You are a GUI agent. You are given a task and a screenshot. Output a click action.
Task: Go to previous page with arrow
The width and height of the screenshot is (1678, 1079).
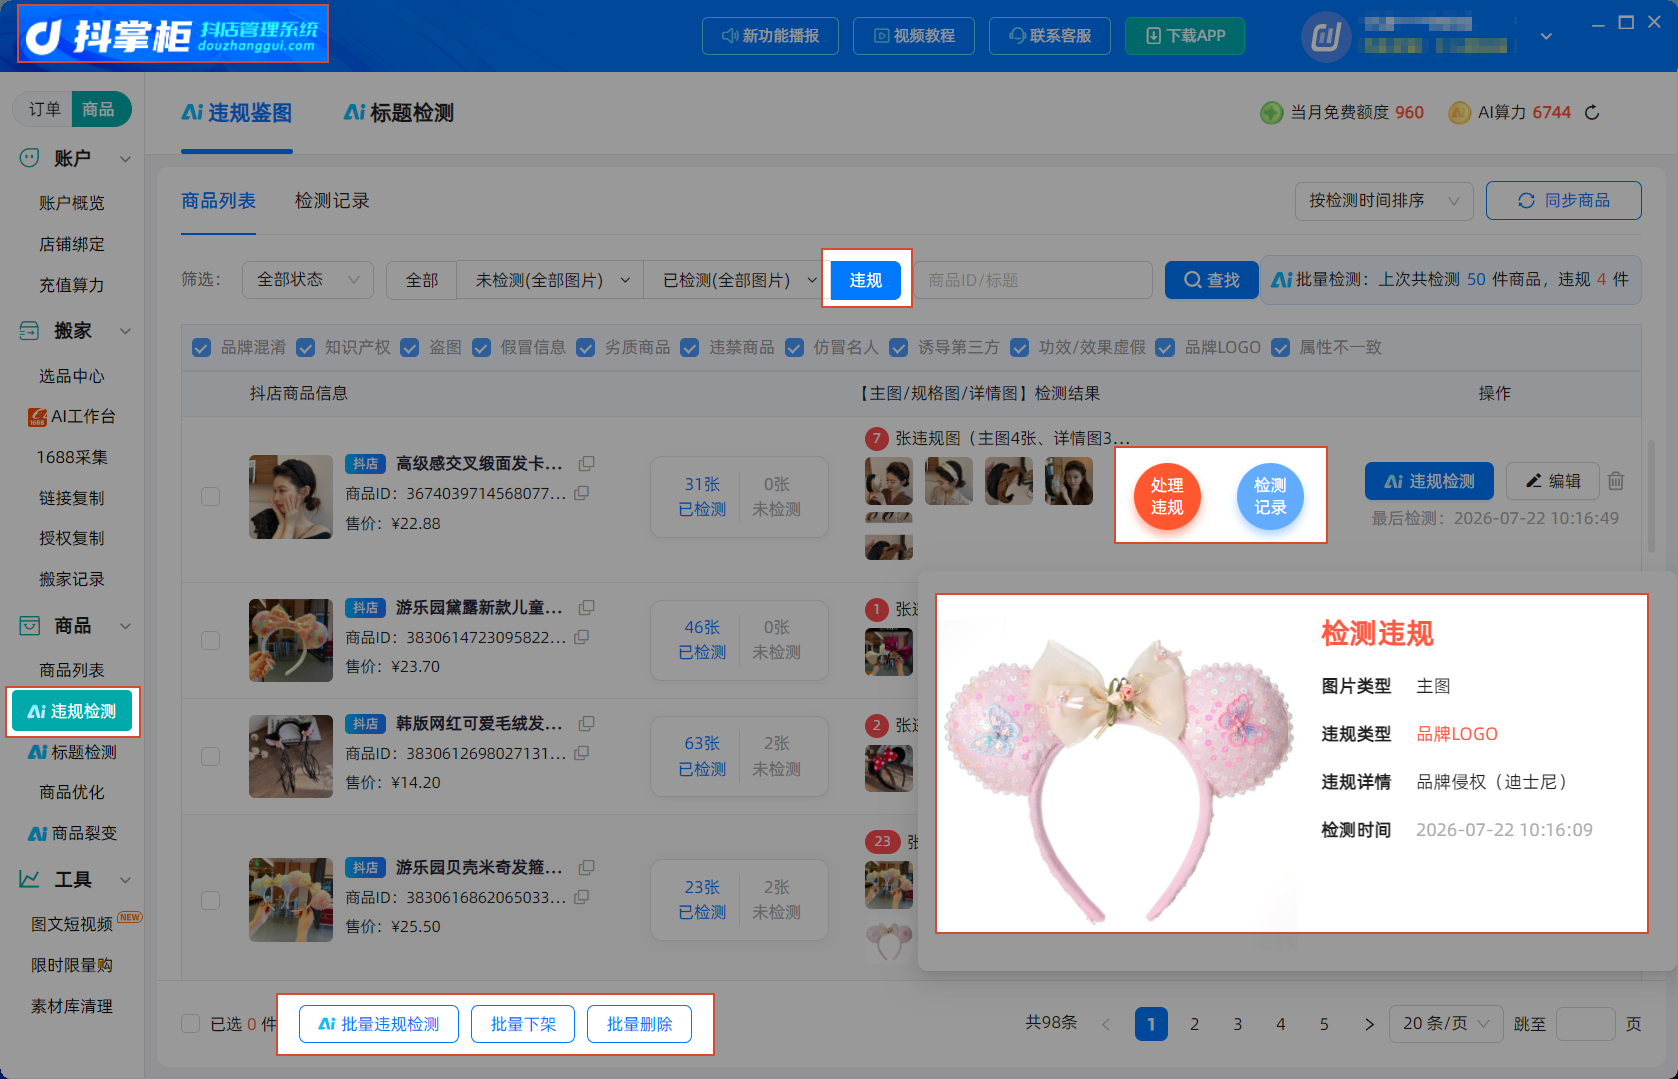coord(1106,1024)
